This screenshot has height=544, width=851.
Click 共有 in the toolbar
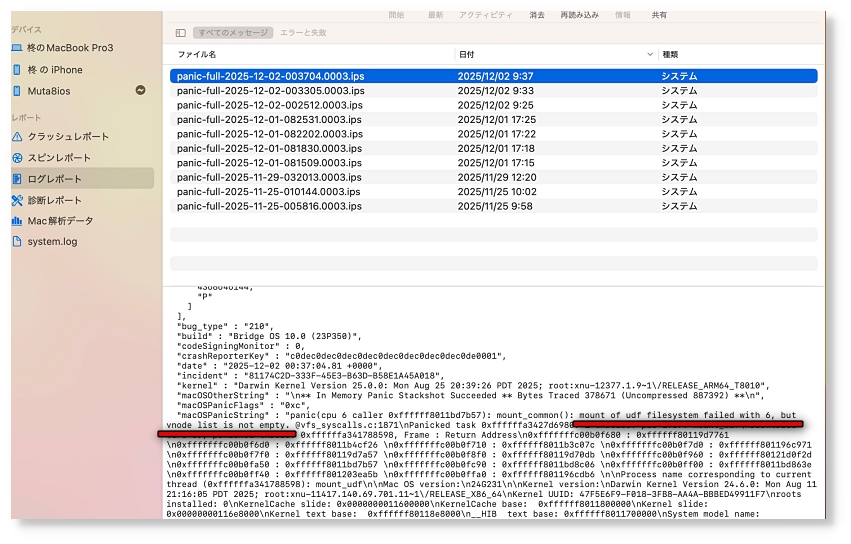[659, 15]
